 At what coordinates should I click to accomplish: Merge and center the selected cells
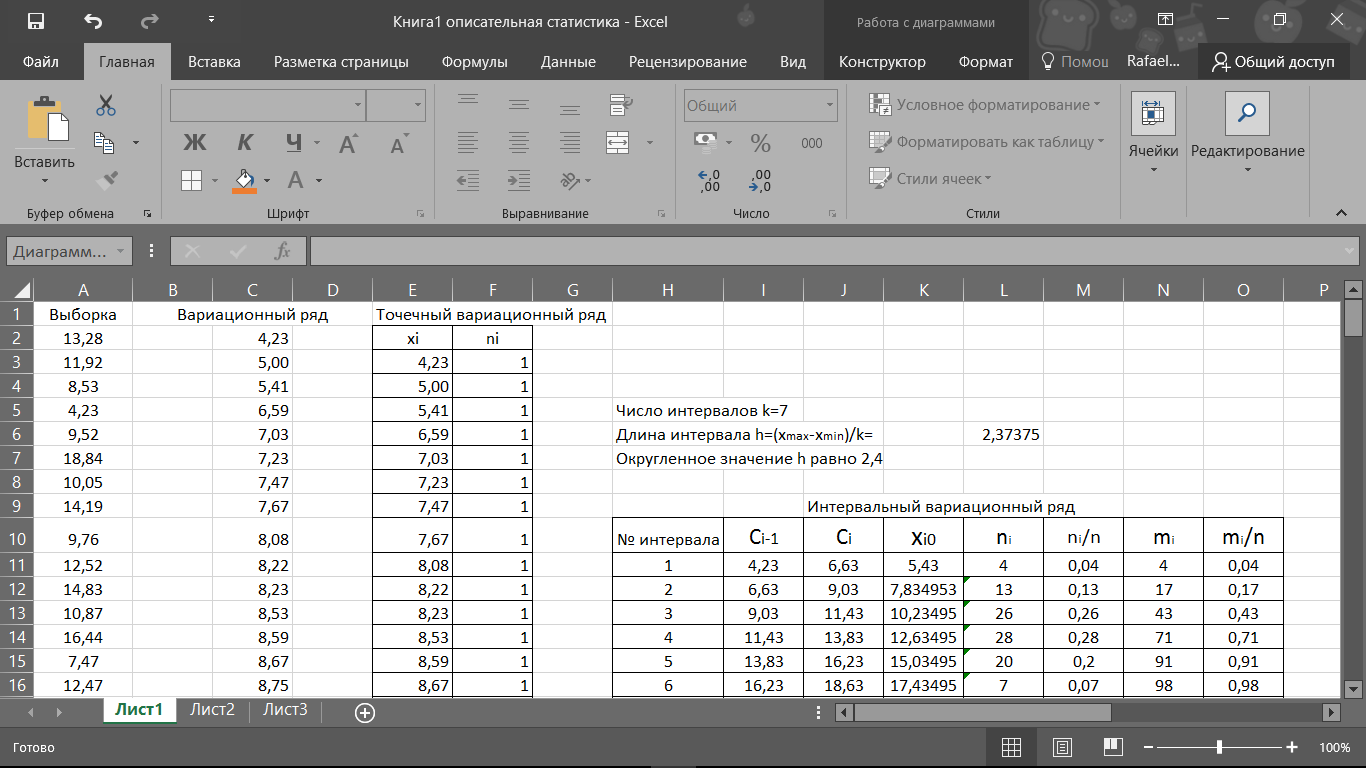point(618,142)
